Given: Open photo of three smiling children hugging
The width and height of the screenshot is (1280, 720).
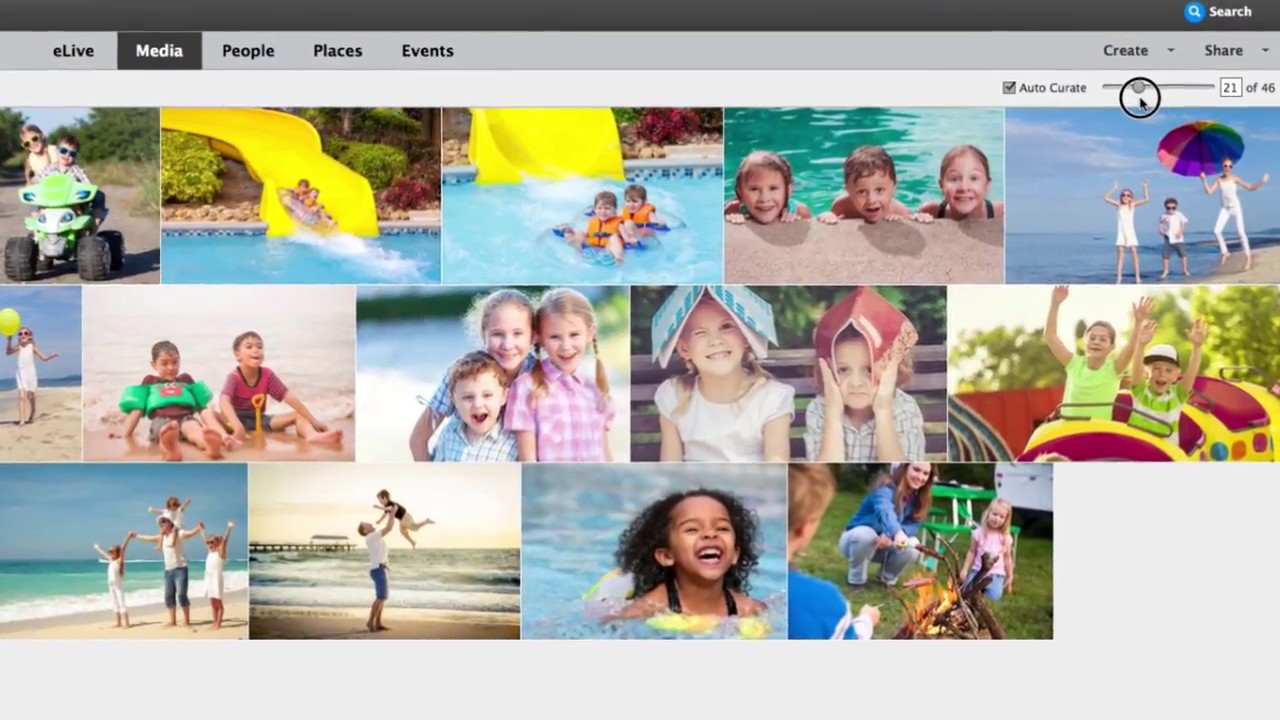Looking at the screenshot, I should click(493, 374).
